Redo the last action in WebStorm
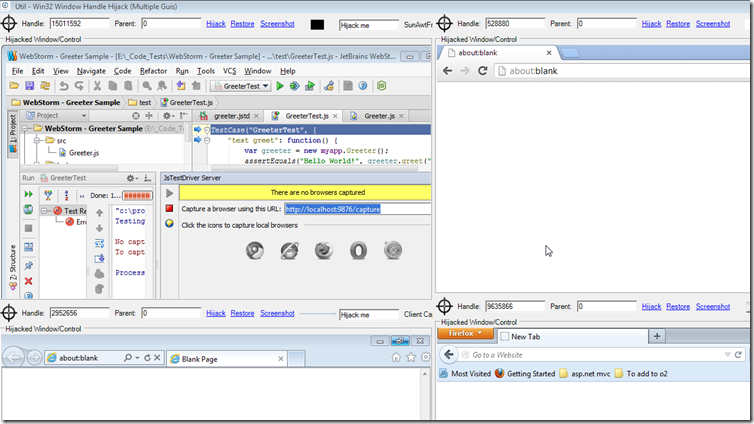This screenshot has width=754, height=424. pyautogui.click(x=79, y=86)
